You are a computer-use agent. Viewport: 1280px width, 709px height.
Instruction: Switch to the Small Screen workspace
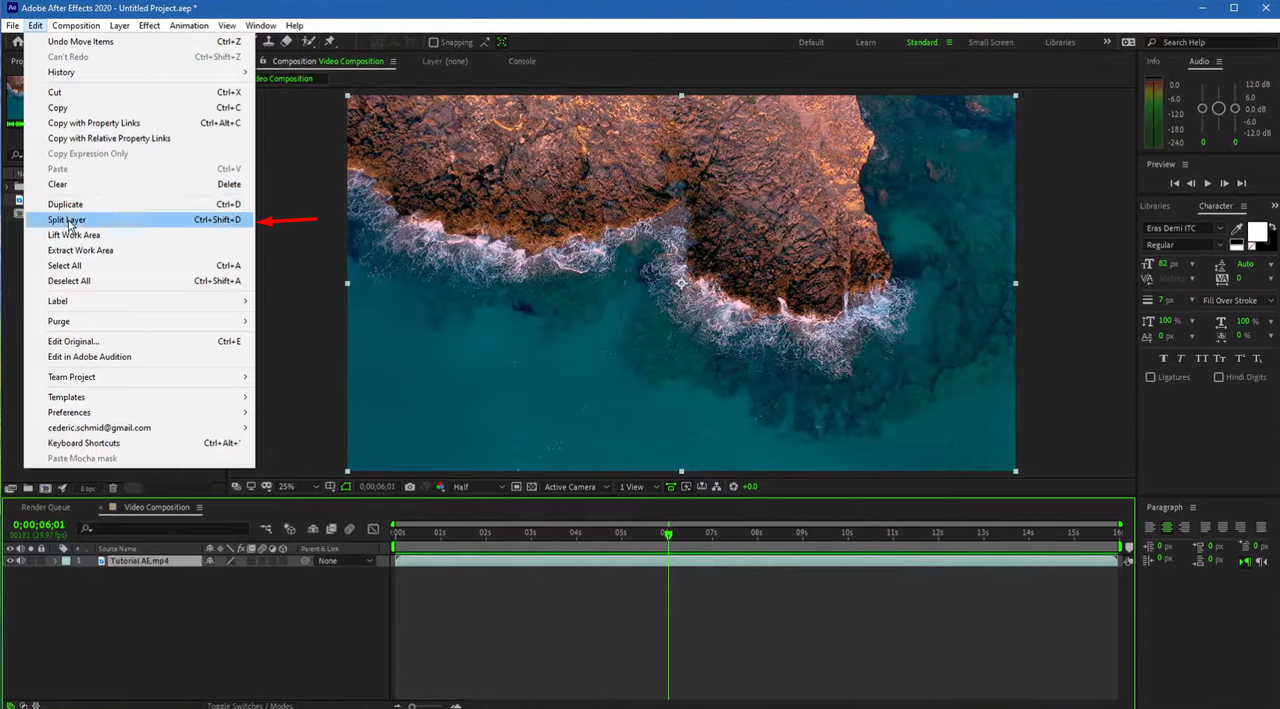click(x=991, y=42)
